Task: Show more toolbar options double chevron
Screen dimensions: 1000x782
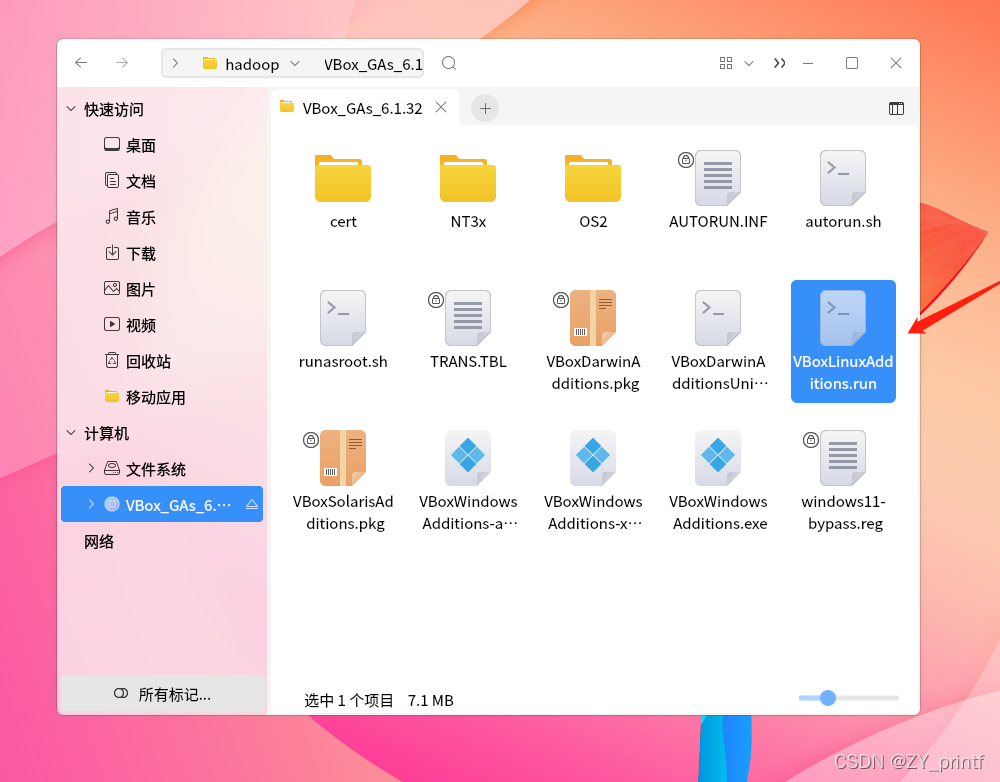Action: point(779,63)
